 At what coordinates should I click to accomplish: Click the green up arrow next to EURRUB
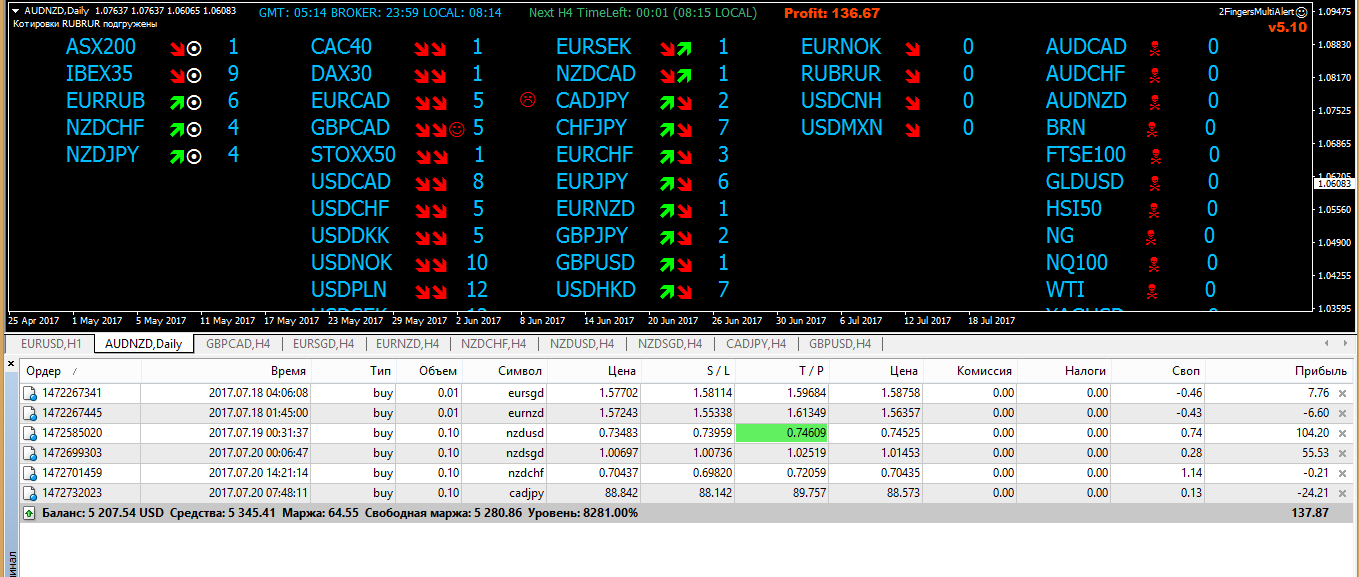[177, 102]
